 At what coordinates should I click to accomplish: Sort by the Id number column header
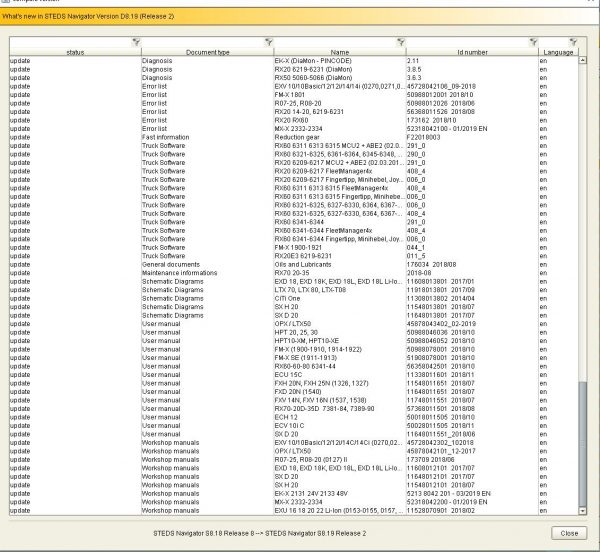472,52
